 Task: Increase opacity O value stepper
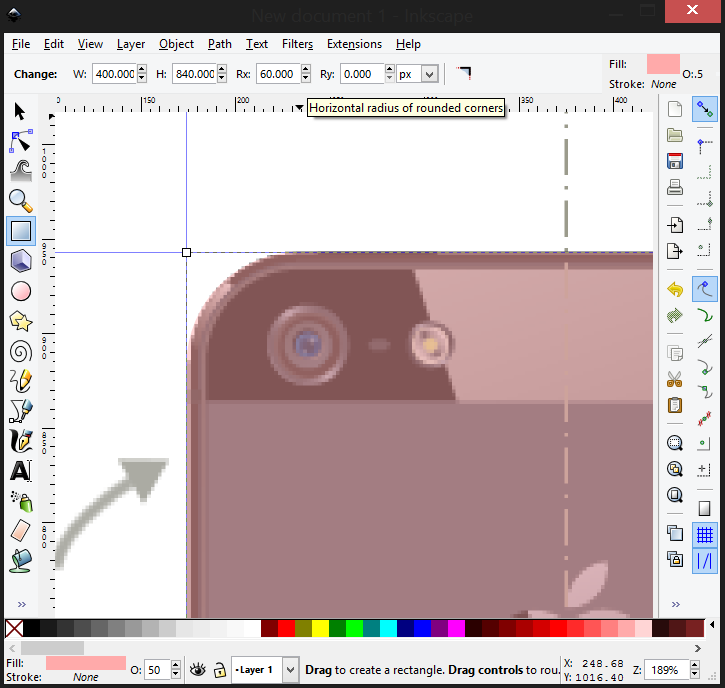click(176, 665)
